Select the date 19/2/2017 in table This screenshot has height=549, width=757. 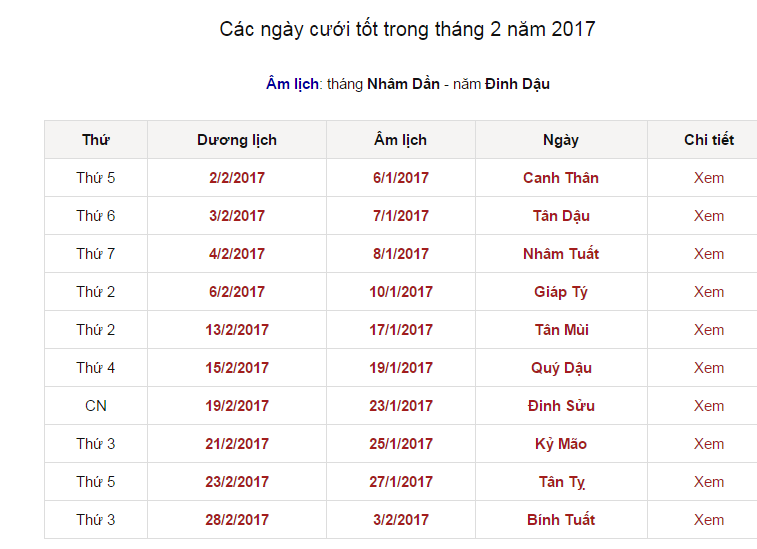point(237,406)
